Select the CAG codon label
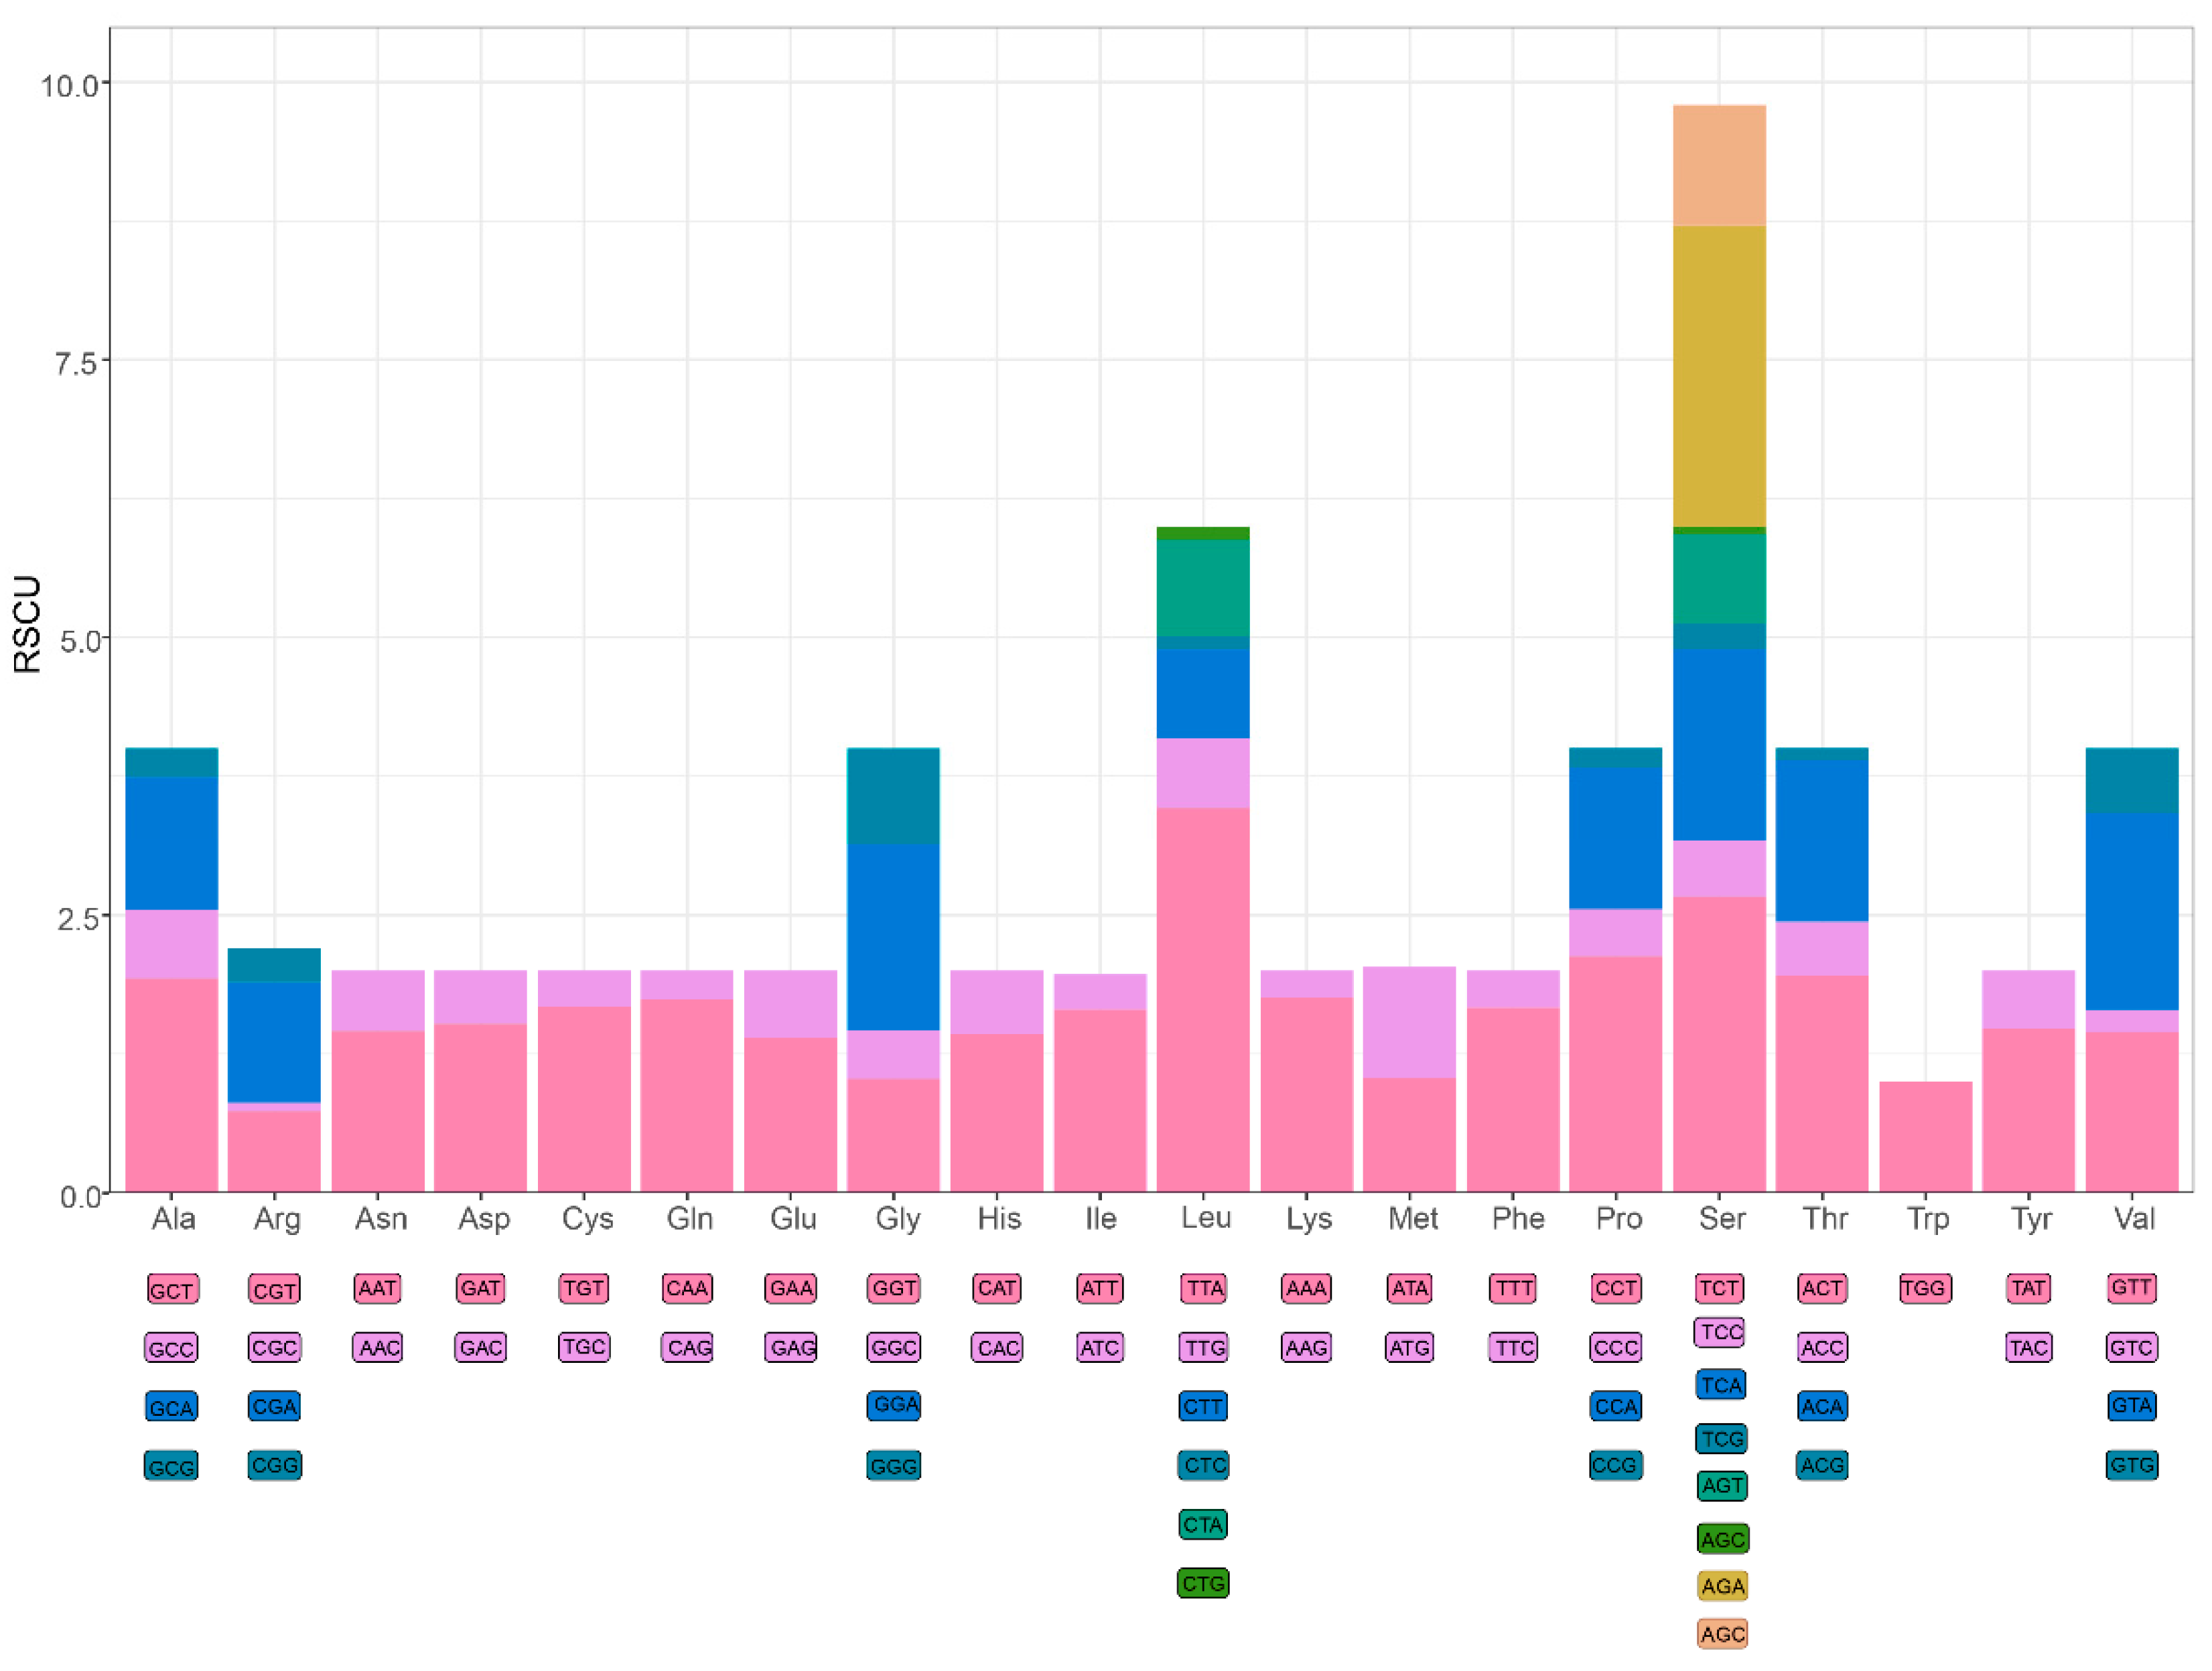Screen dimensions: 2212x1671 tap(687, 1347)
